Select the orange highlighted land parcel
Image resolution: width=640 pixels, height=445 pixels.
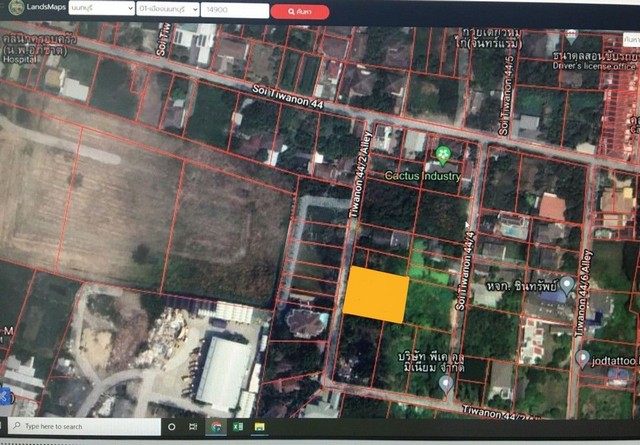(377, 295)
